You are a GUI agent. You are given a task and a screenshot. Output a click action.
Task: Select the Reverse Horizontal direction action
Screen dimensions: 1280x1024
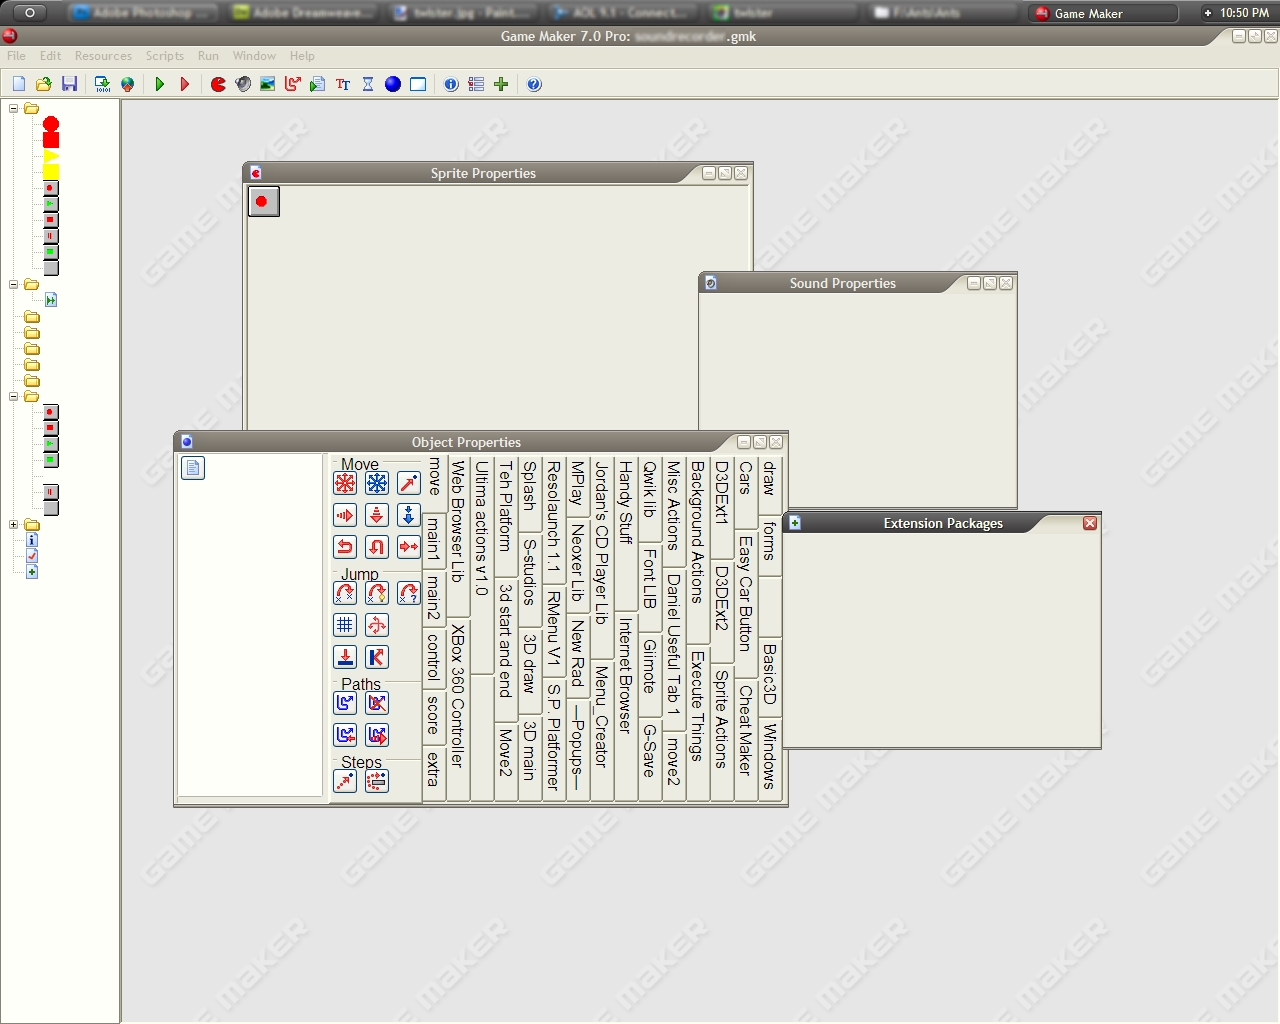coord(345,547)
